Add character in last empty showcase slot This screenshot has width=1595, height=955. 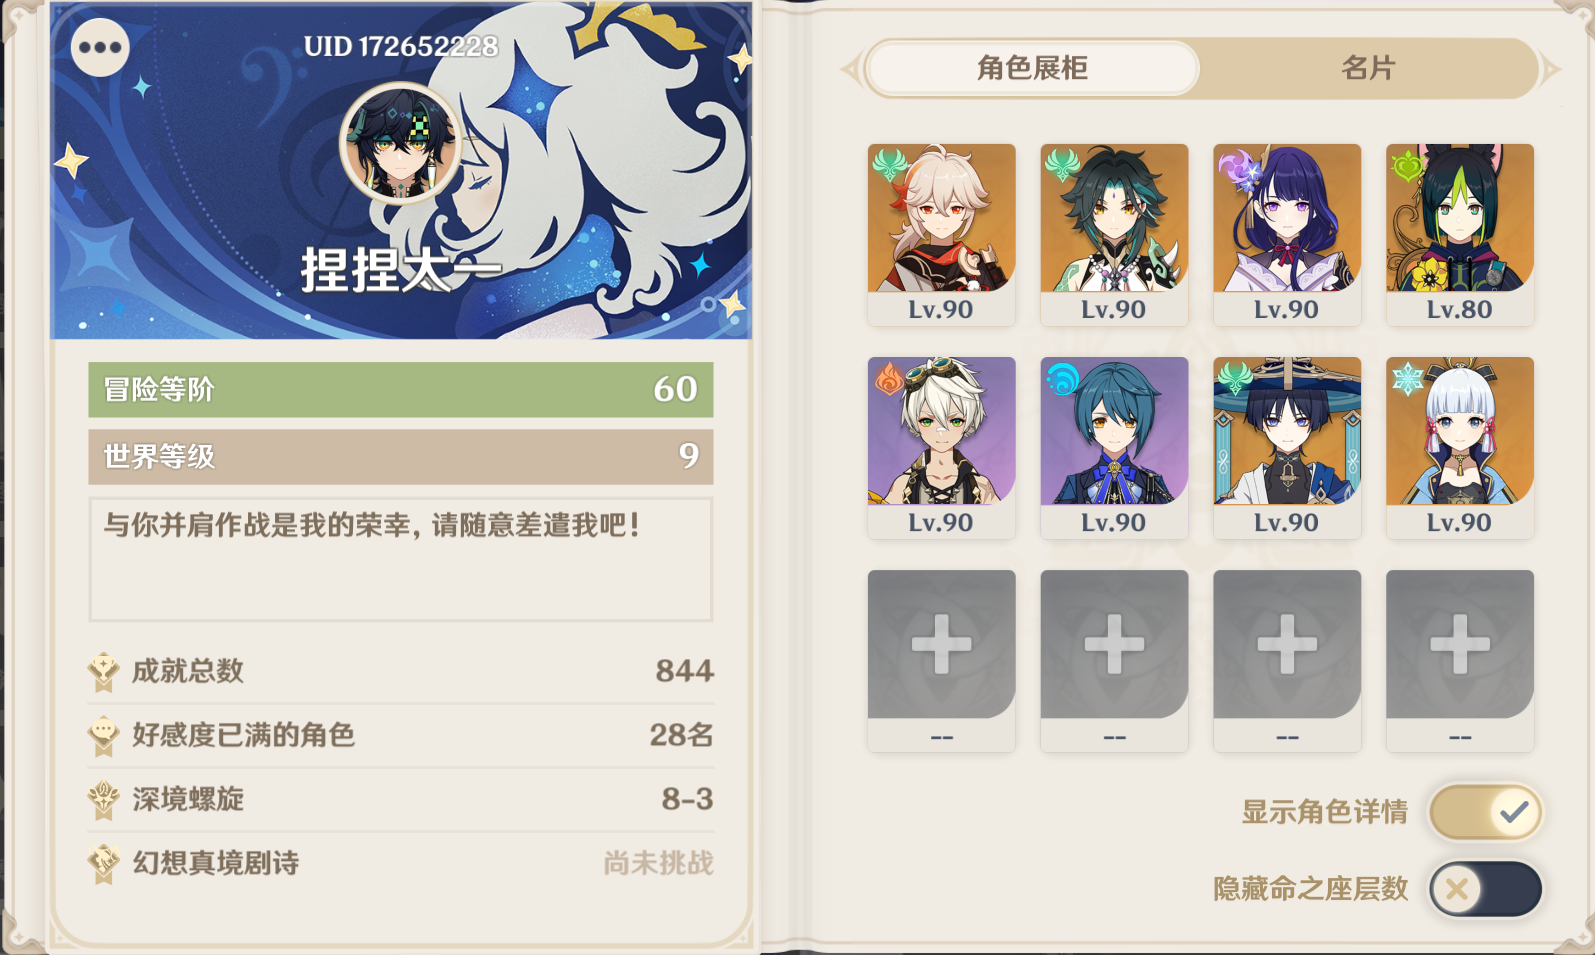1460,660
